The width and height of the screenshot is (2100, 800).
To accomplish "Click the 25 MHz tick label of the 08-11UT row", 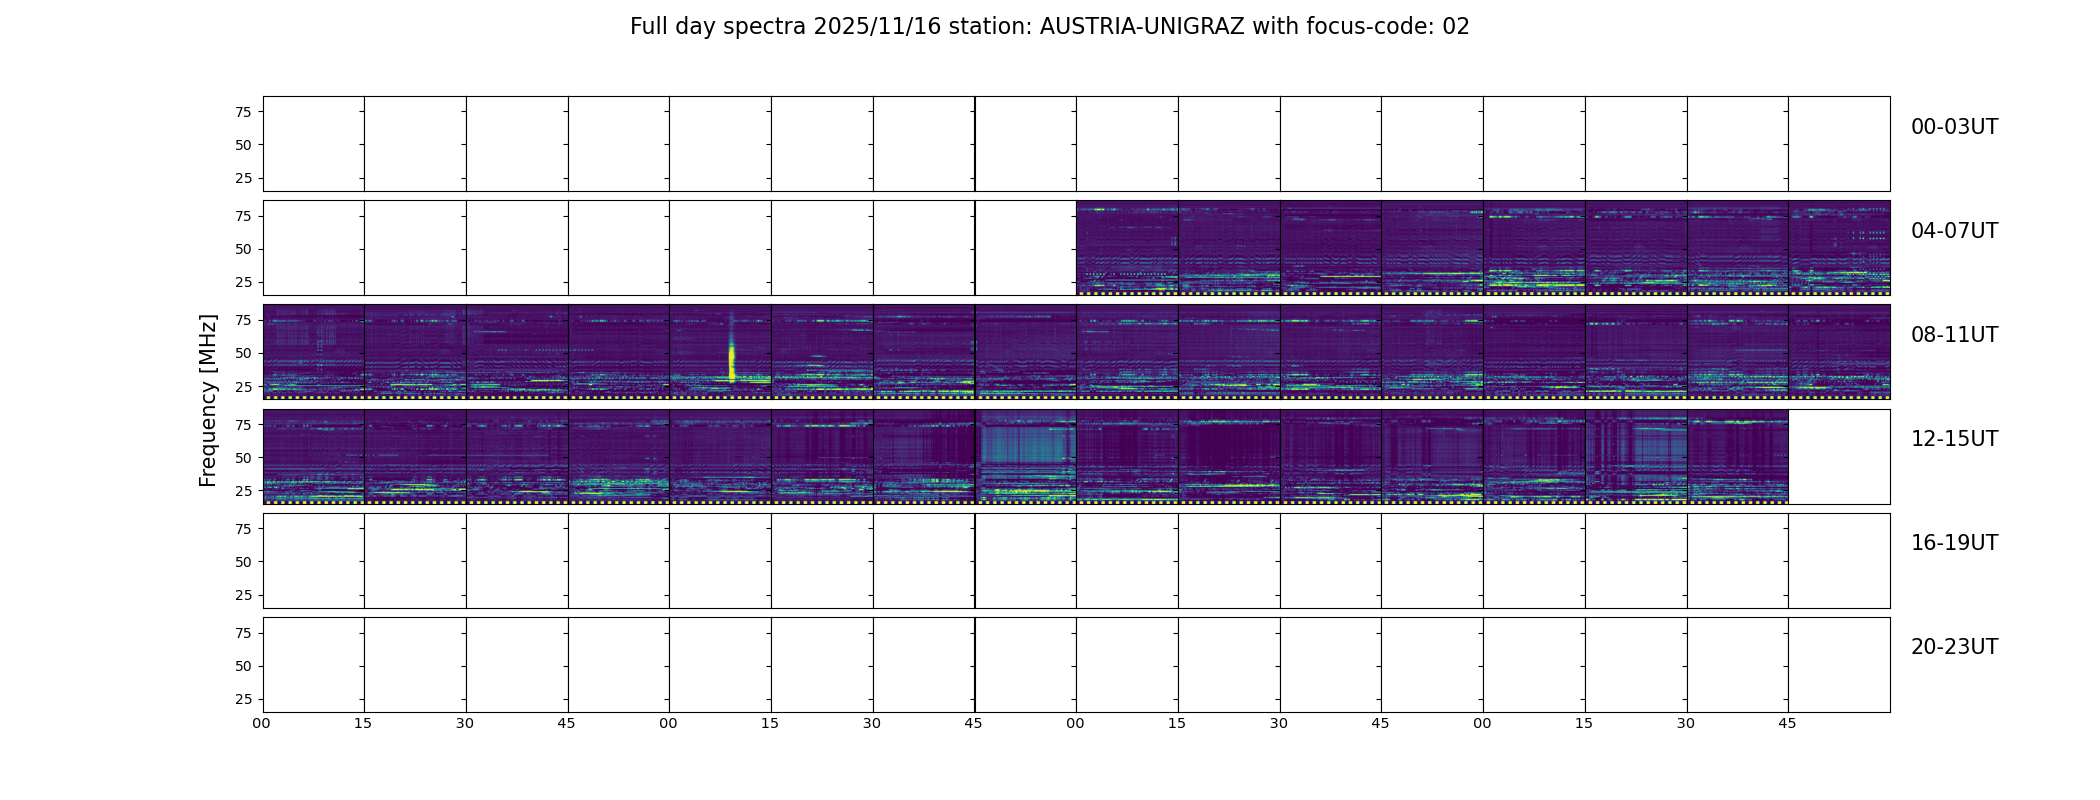I will tap(243, 386).
